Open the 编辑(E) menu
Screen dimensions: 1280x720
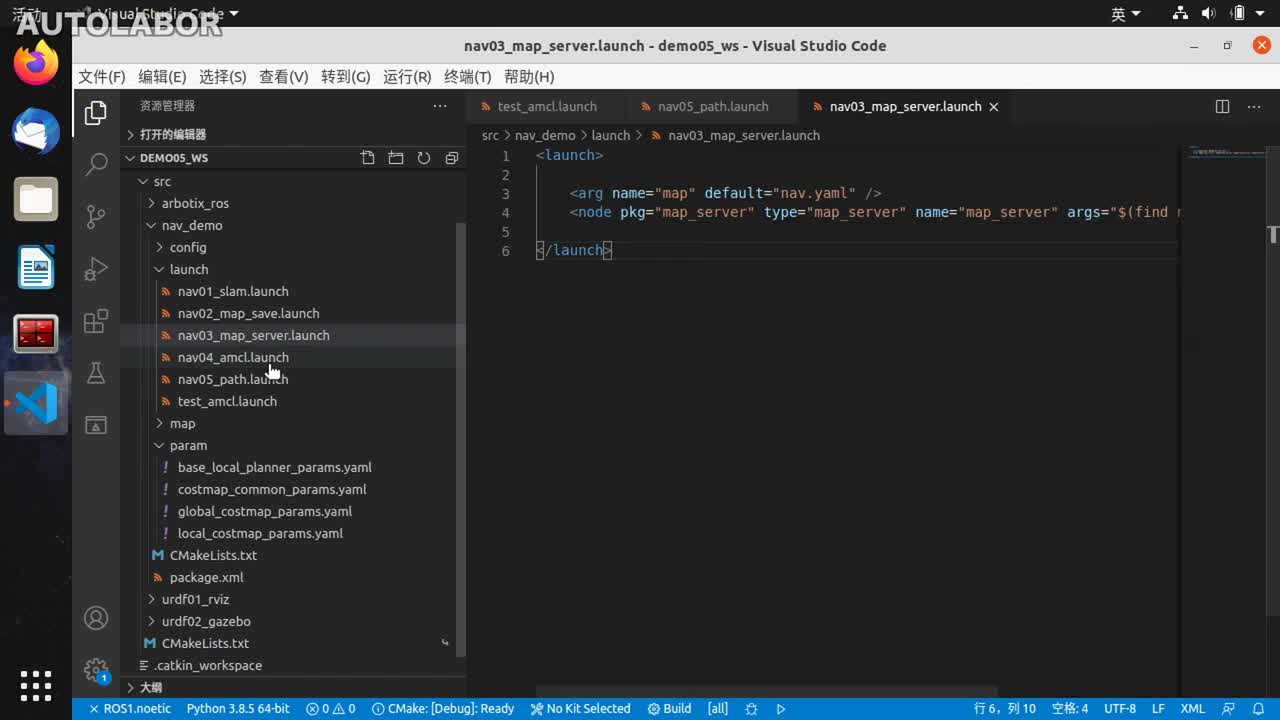162,77
